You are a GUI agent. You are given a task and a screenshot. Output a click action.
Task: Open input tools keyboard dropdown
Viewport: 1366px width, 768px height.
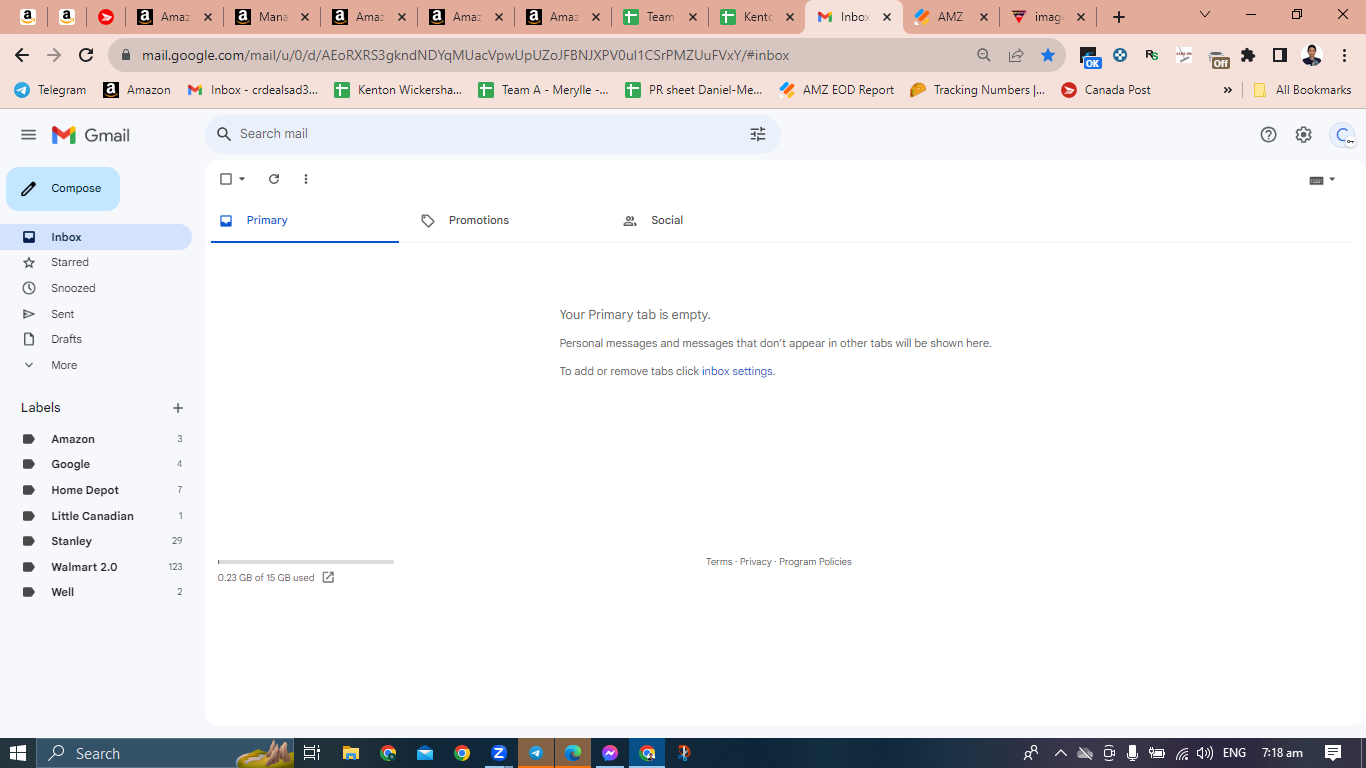[1322, 180]
